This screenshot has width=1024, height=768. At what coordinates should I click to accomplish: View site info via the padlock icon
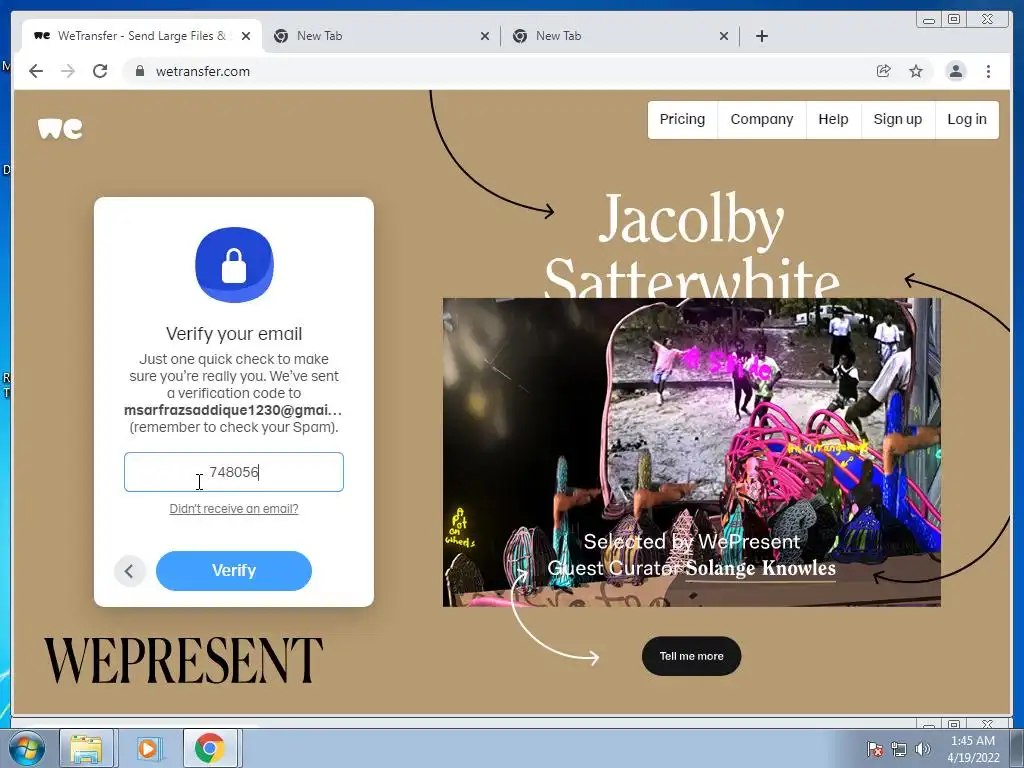tap(139, 71)
